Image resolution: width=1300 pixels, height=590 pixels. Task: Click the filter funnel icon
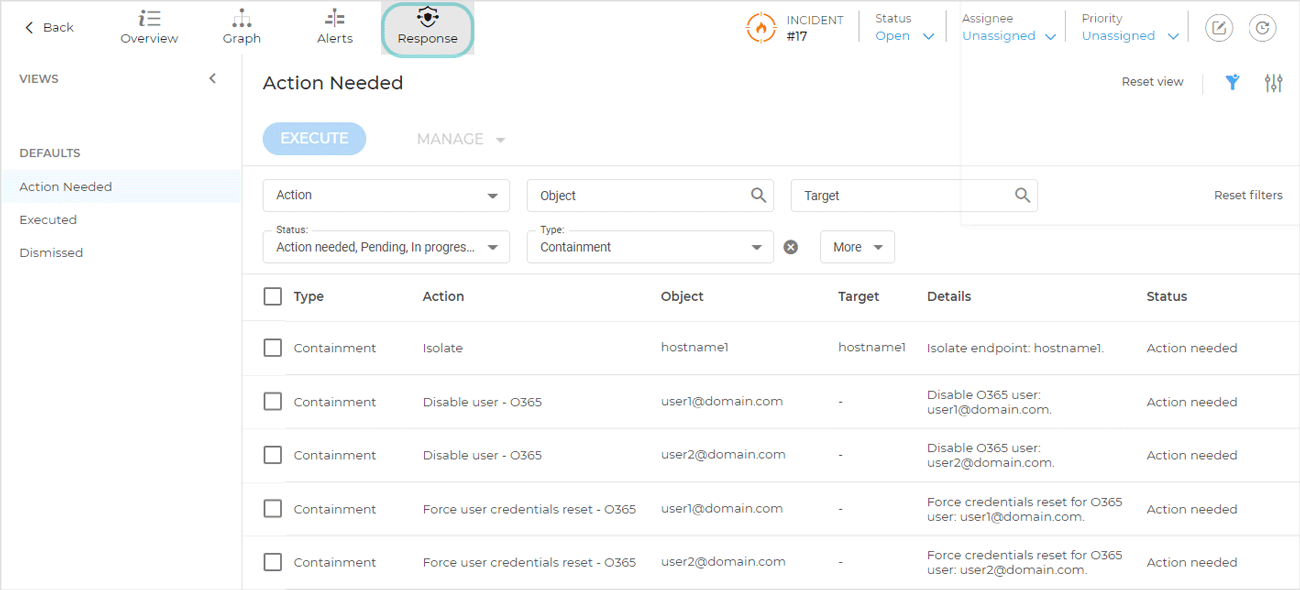click(1232, 82)
